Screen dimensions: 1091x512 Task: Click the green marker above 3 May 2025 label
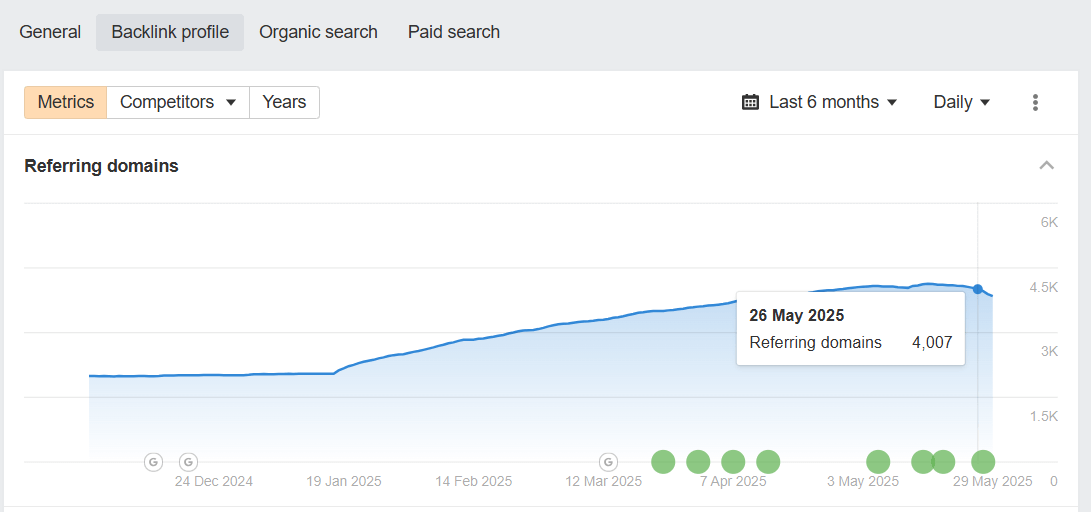[x=878, y=462]
